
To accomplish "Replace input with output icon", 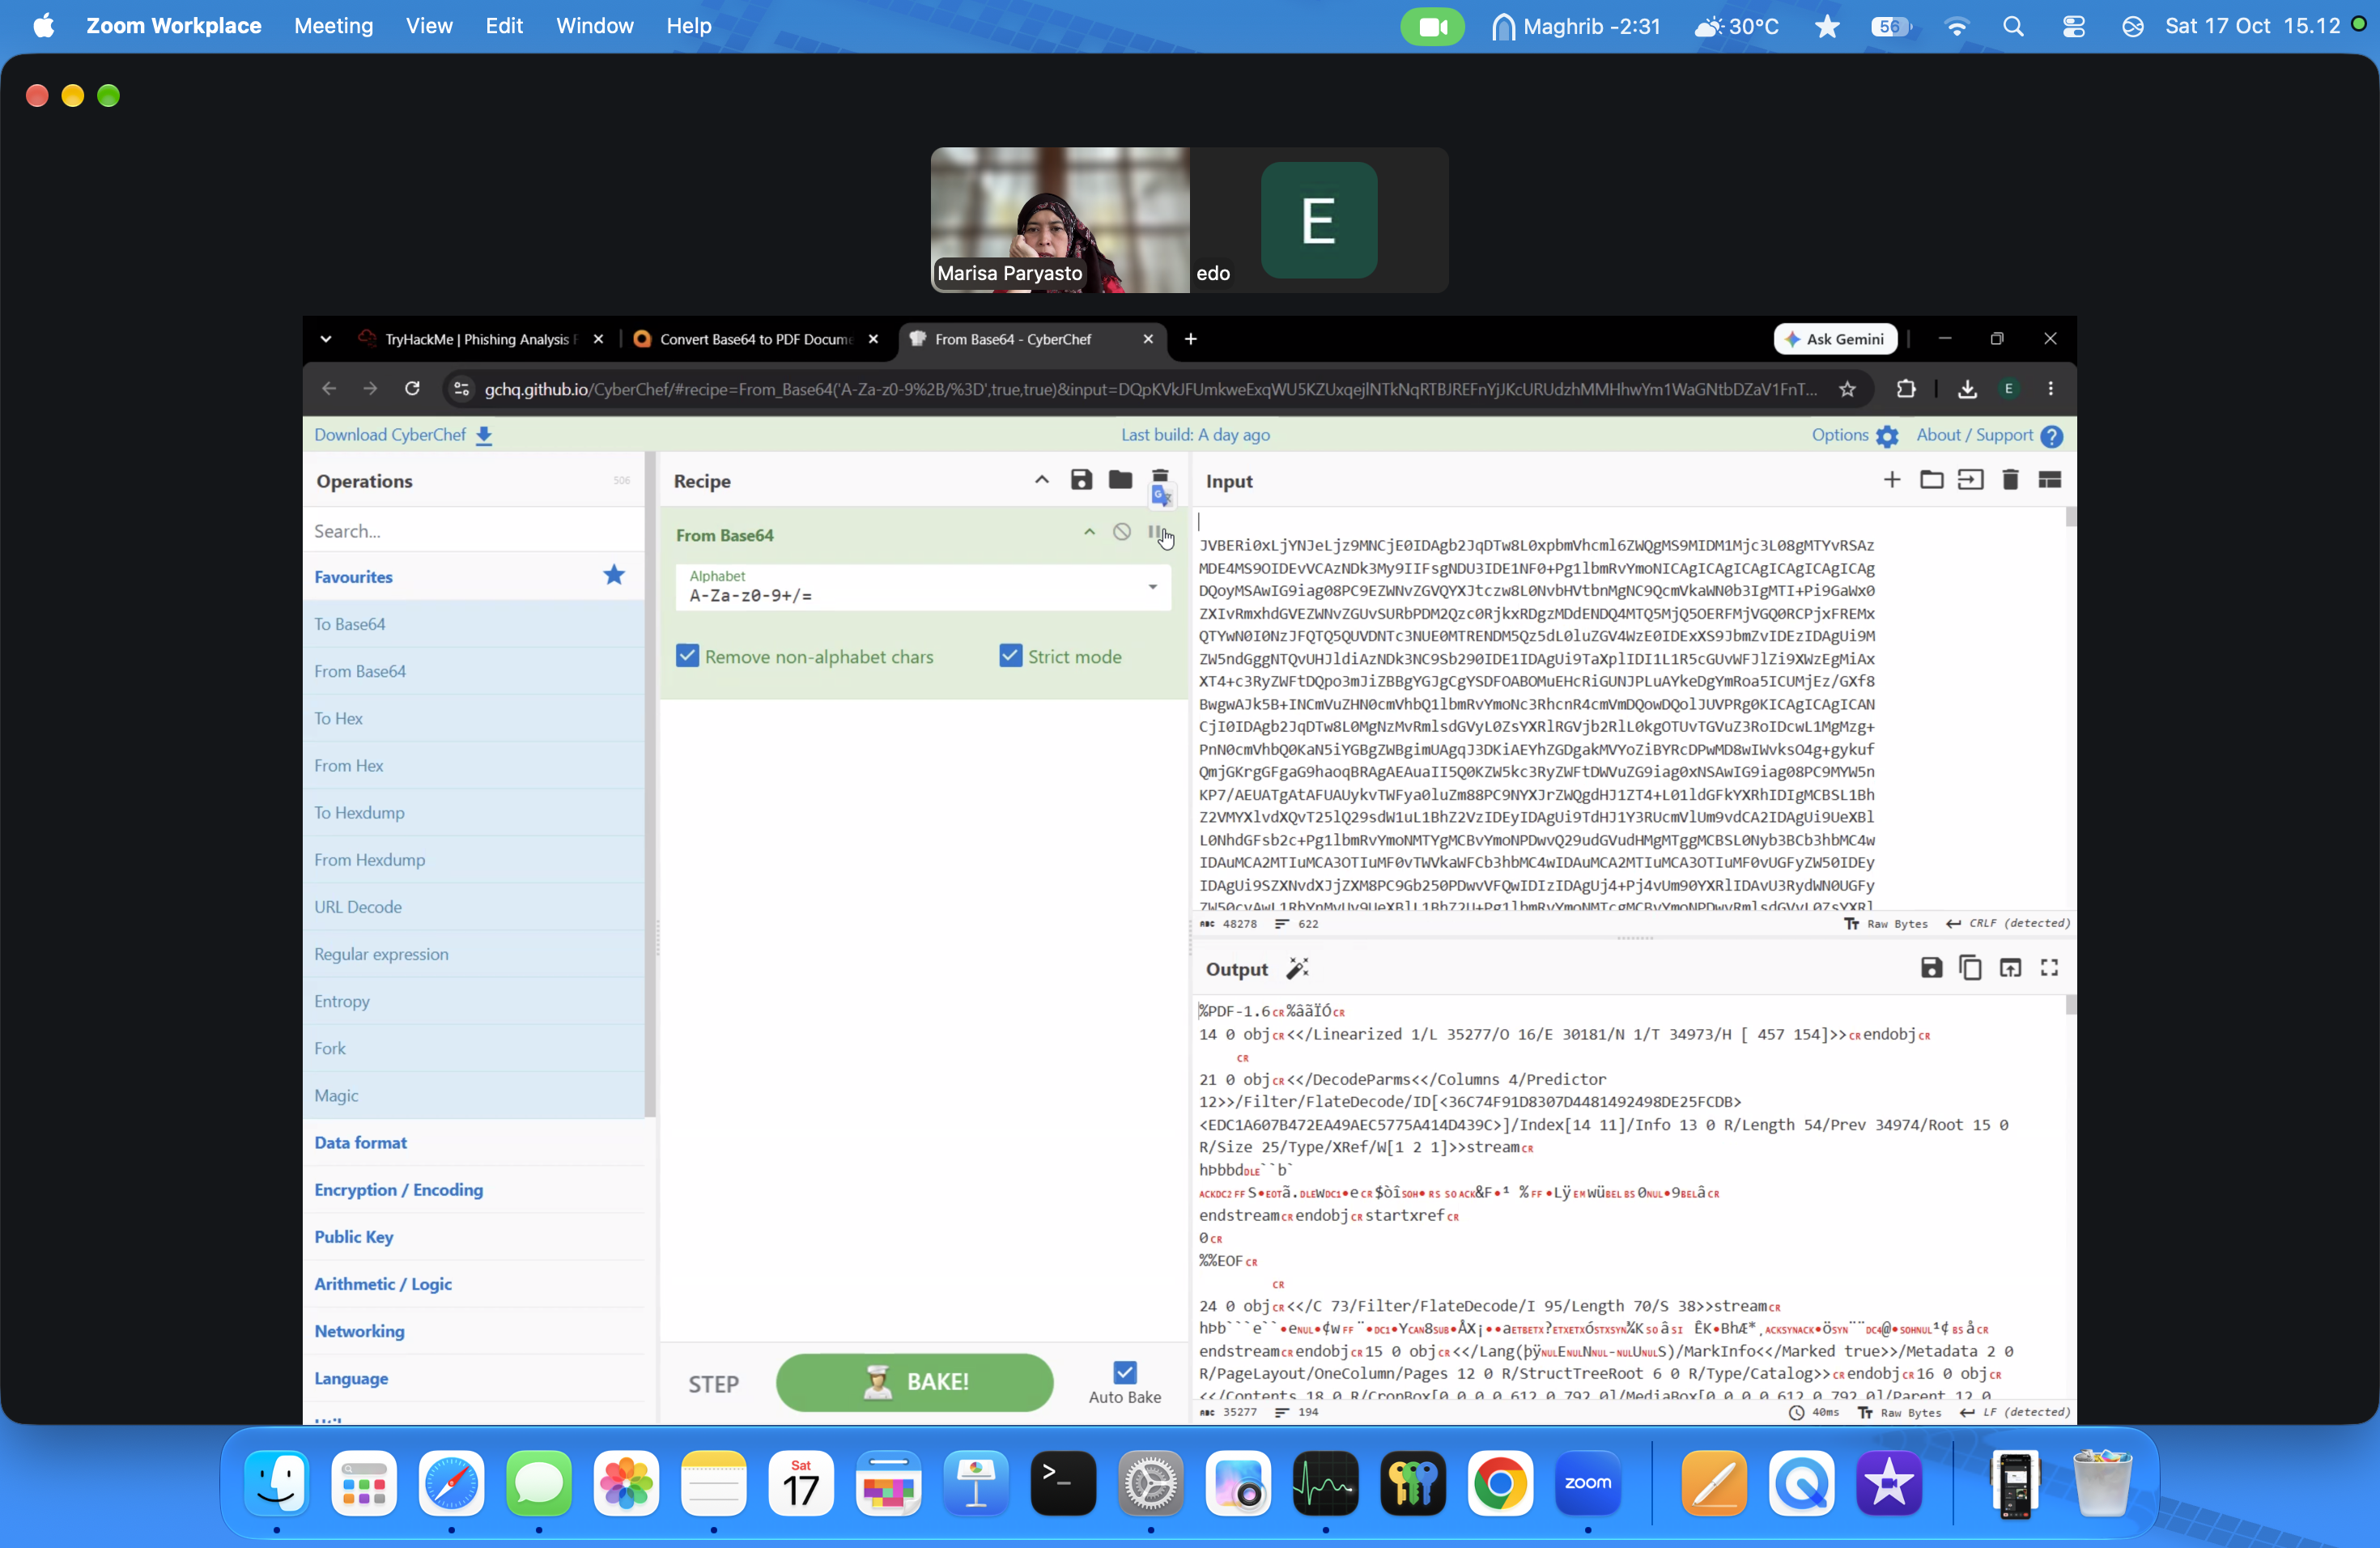I will pyautogui.click(x=2010, y=967).
